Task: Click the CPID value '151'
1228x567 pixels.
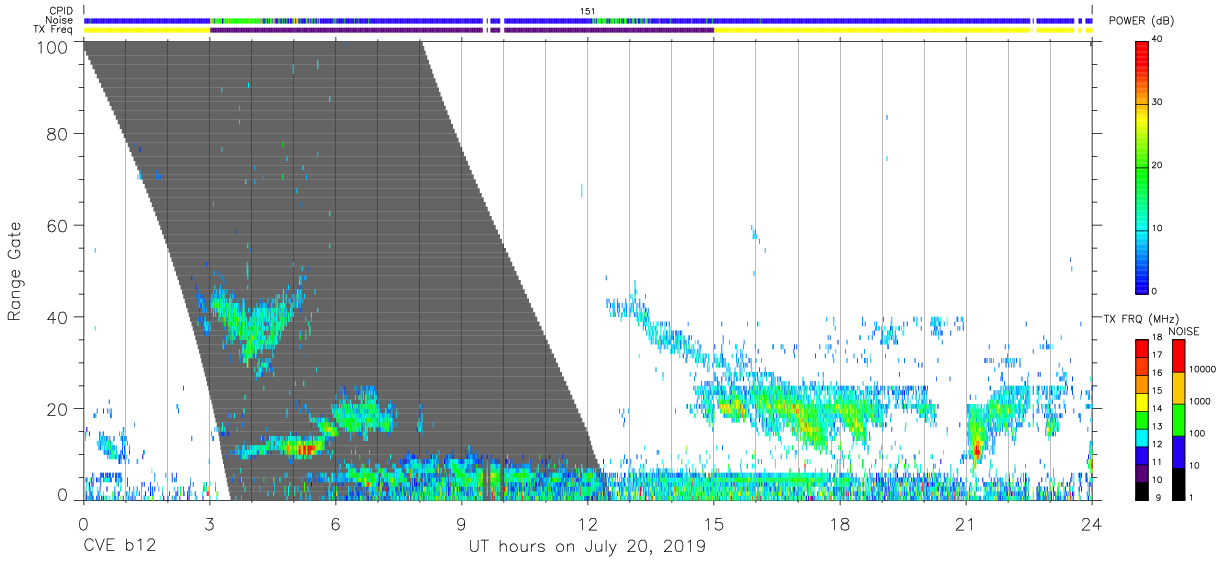Action: coord(588,11)
